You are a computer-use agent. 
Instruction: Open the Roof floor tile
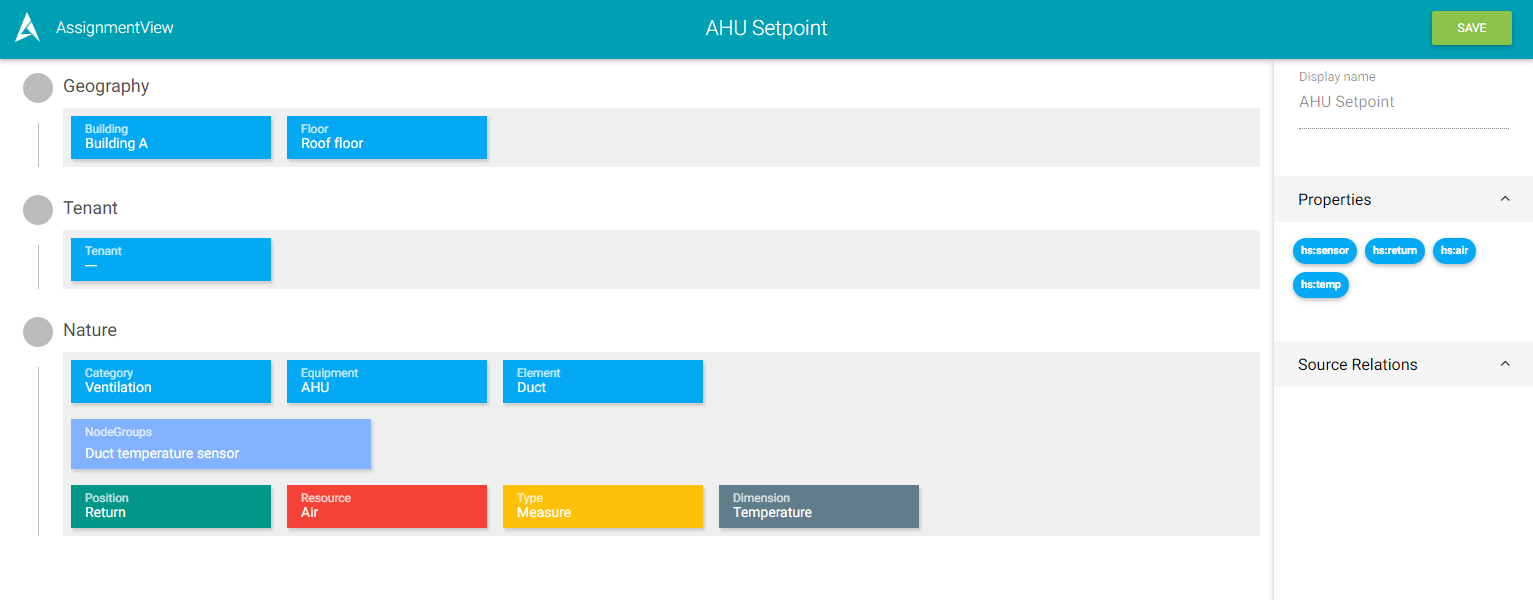[387, 137]
